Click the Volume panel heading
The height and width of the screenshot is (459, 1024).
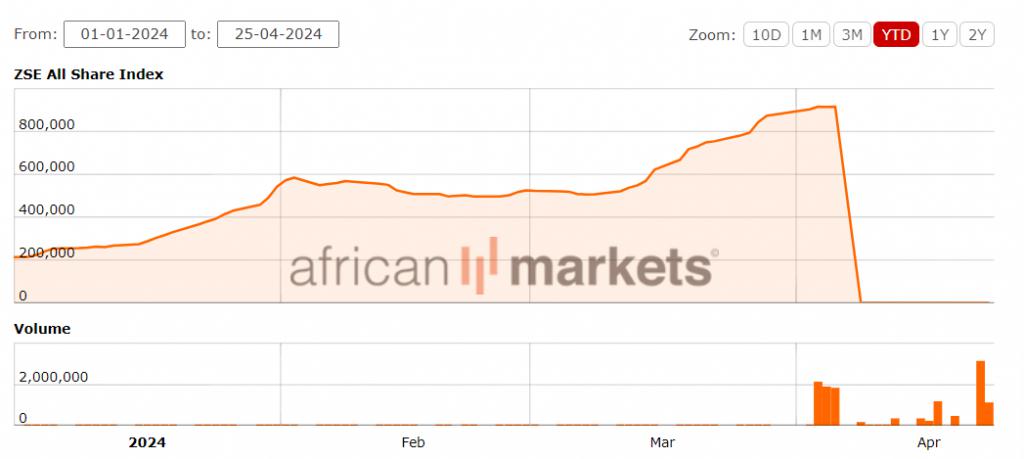(41, 328)
